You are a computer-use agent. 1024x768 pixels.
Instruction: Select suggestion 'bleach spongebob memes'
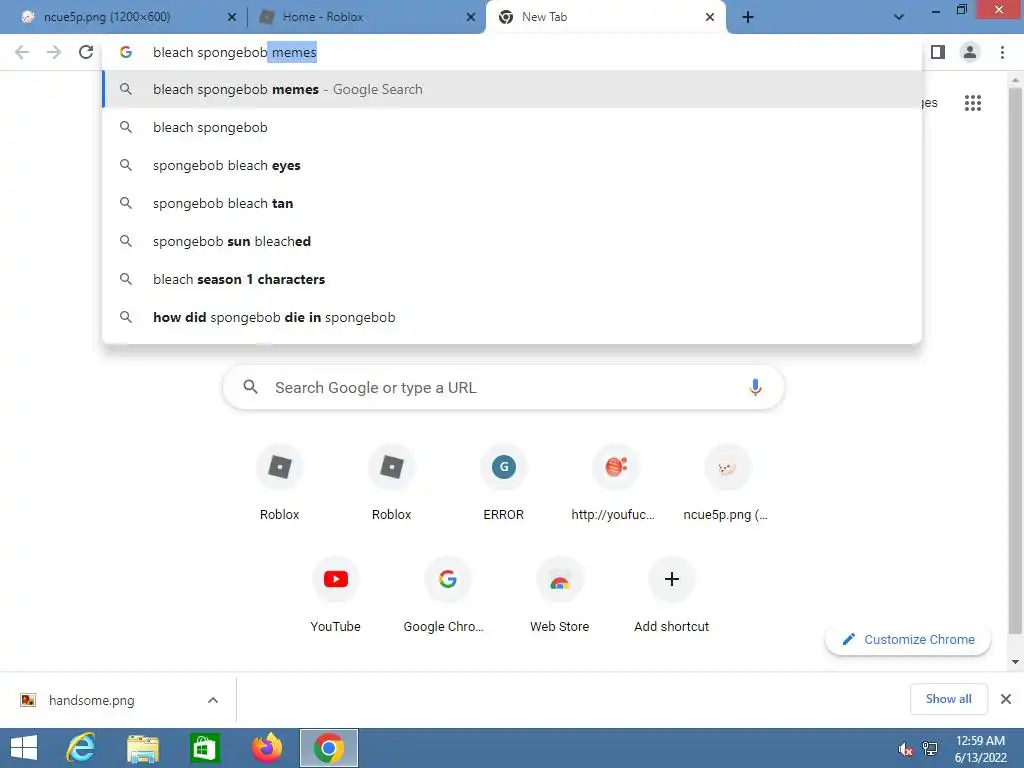click(x=512, y=89)
